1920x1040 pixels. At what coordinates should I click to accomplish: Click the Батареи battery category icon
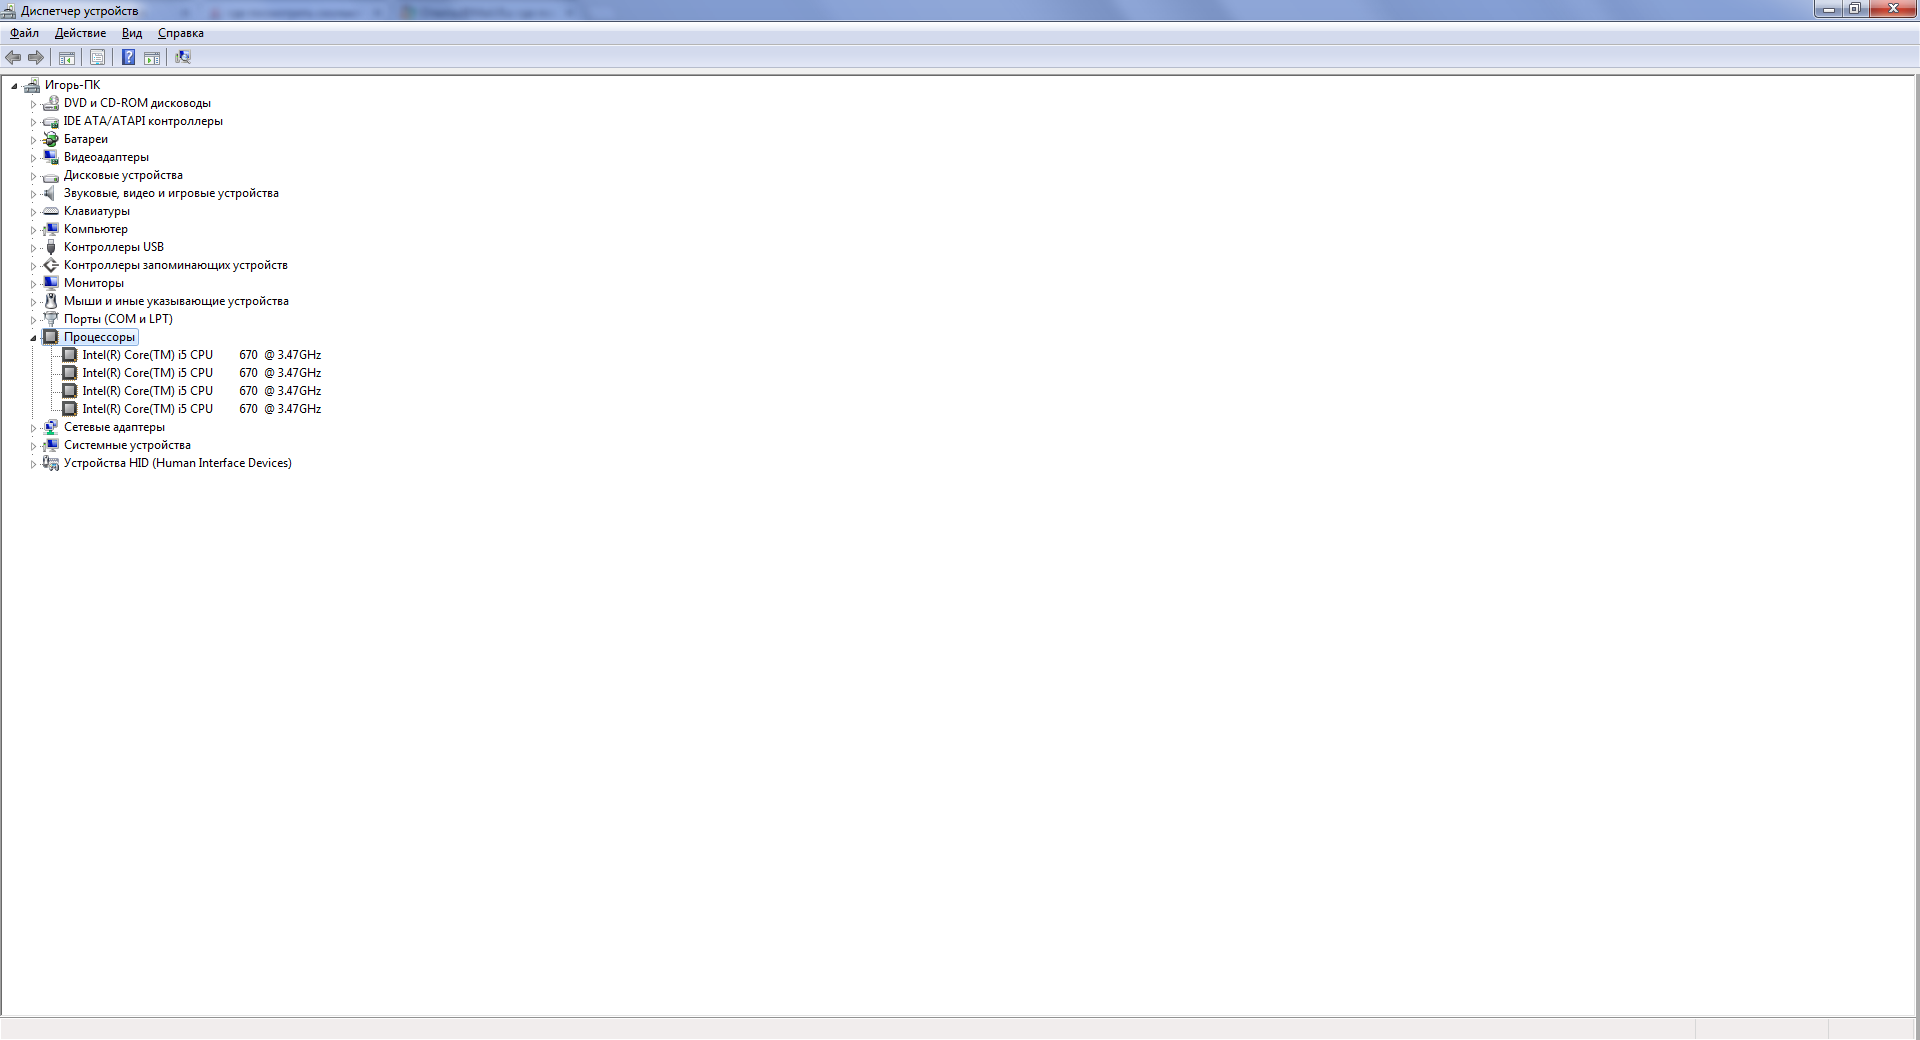51,139
